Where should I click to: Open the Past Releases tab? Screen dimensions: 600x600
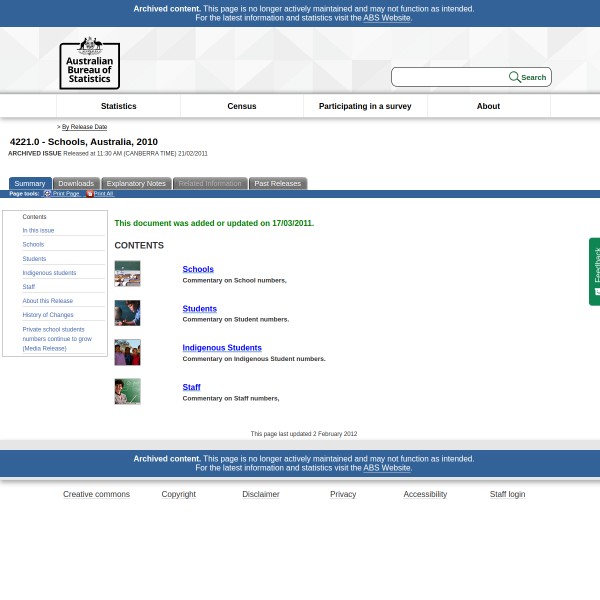[x=277, y=184]
